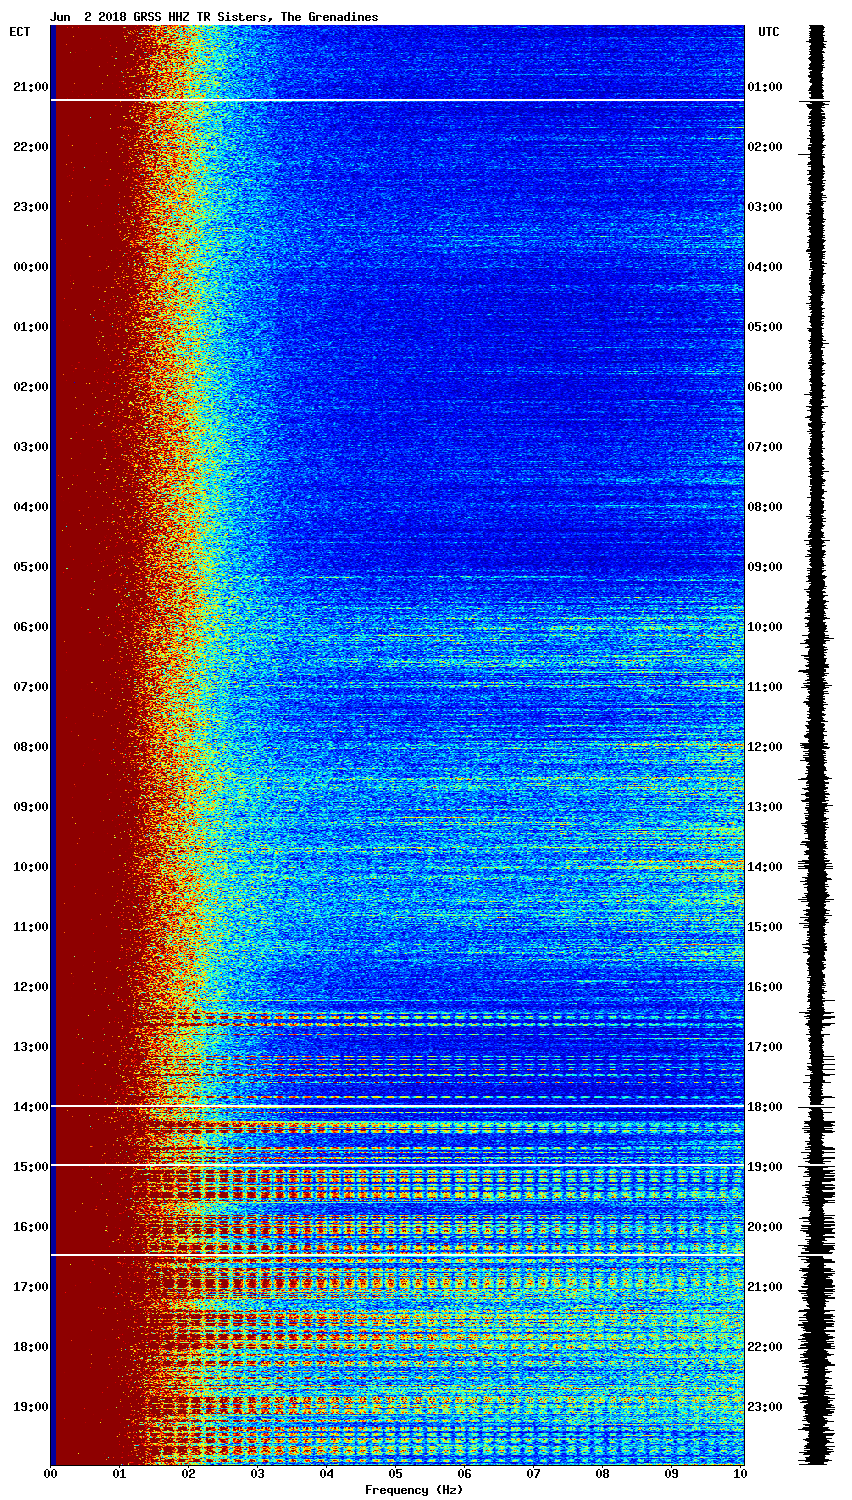Pick the 08:00 label on the UTC axis
This screenshot has width=852, height=1500.
[x=765, y=507]
